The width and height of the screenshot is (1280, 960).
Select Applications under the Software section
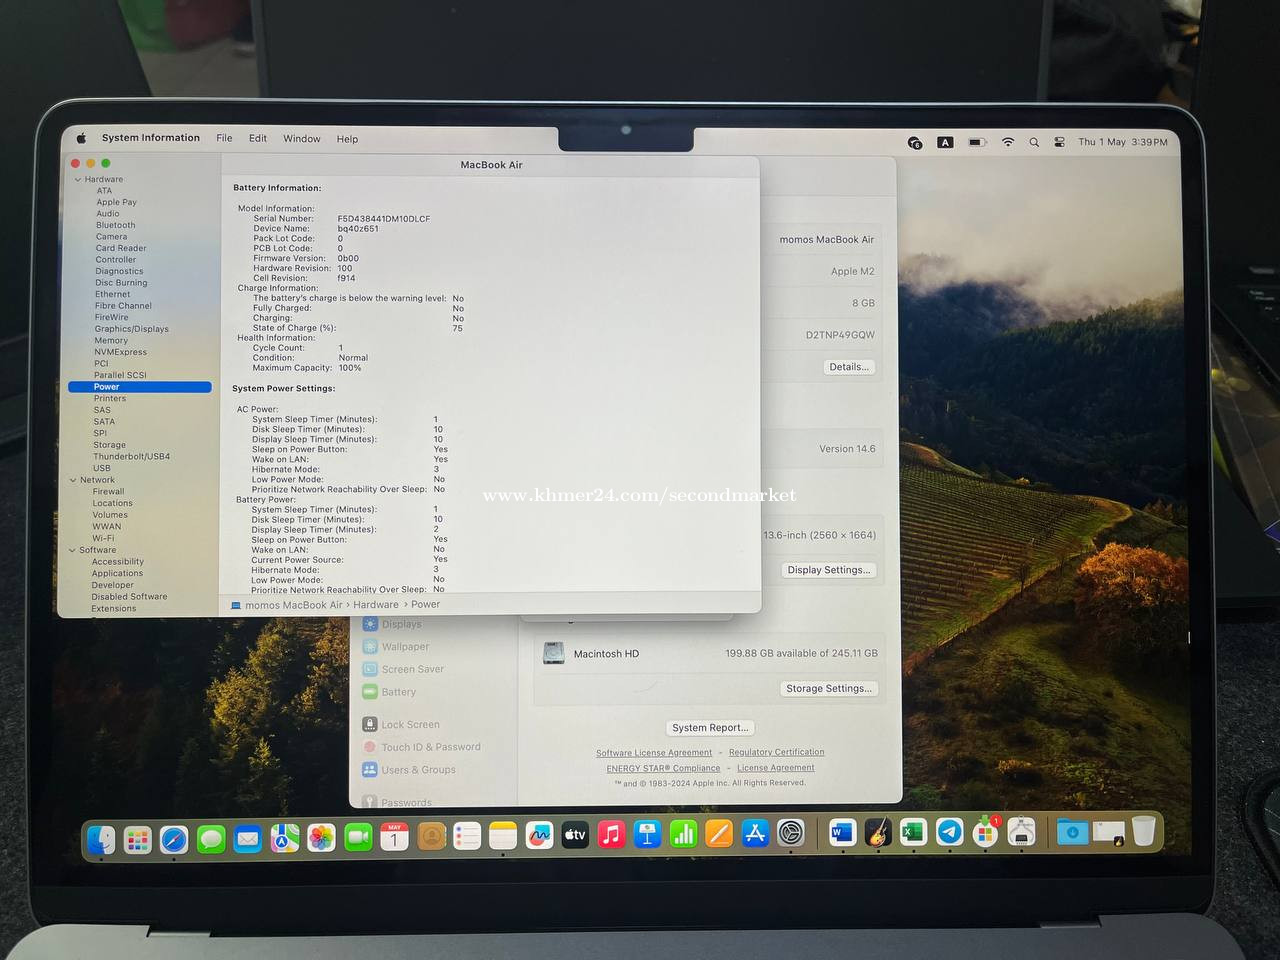117,573
